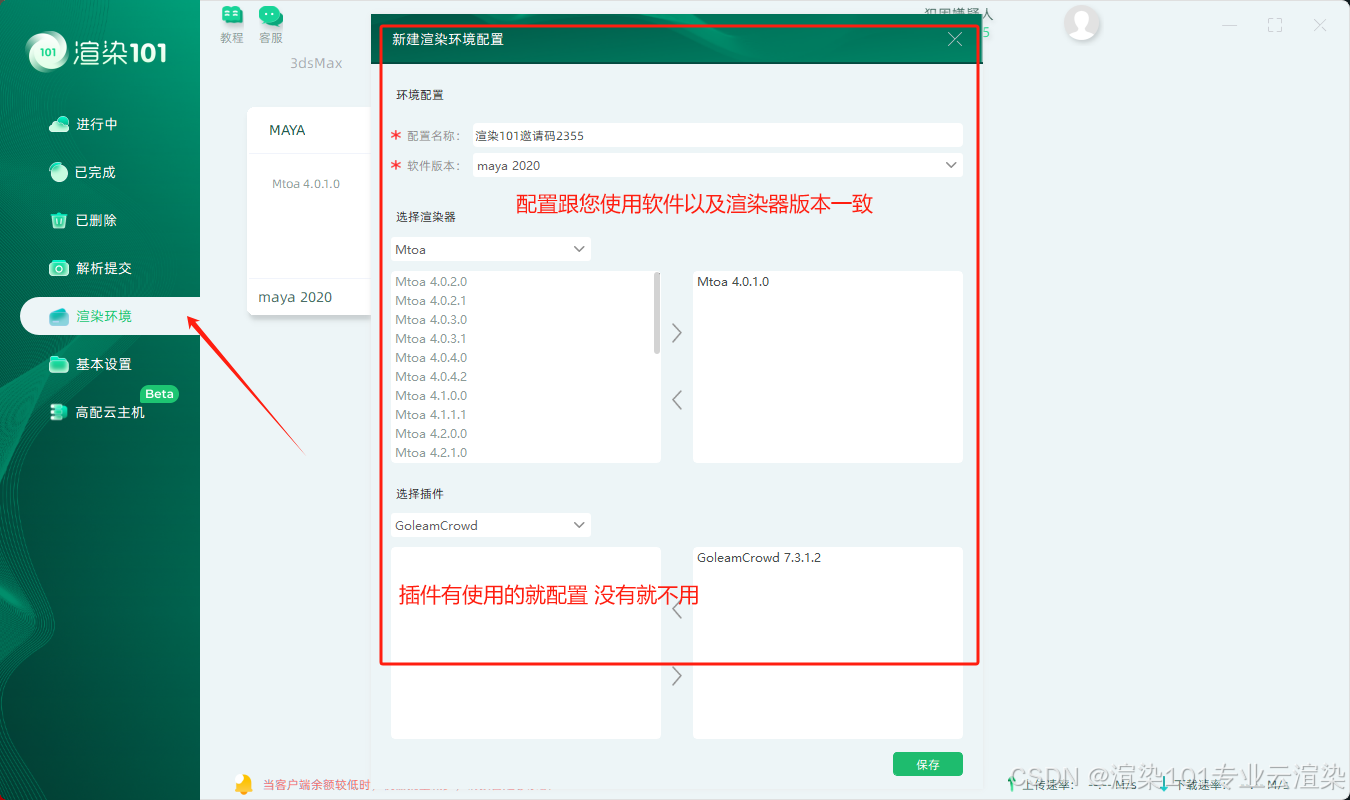This screenshot has height=800, width=1350.
Task: Minimize the 渲染101 window
Action: point(1230,25)
